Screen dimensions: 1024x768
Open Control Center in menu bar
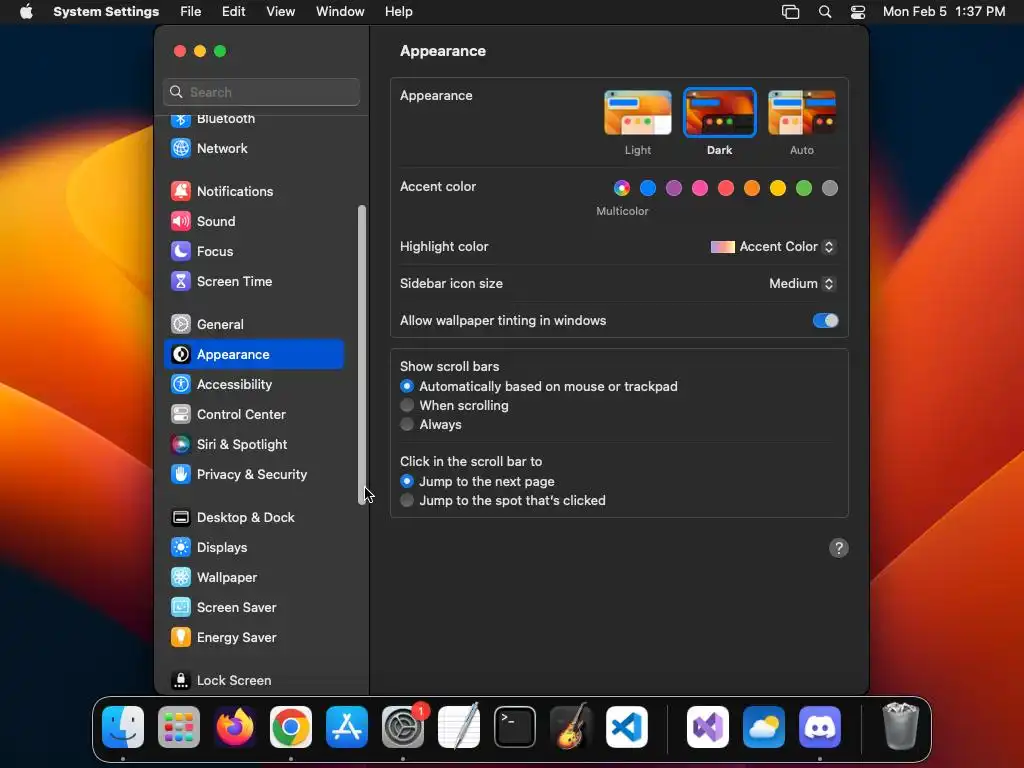(x=857, y=12)
